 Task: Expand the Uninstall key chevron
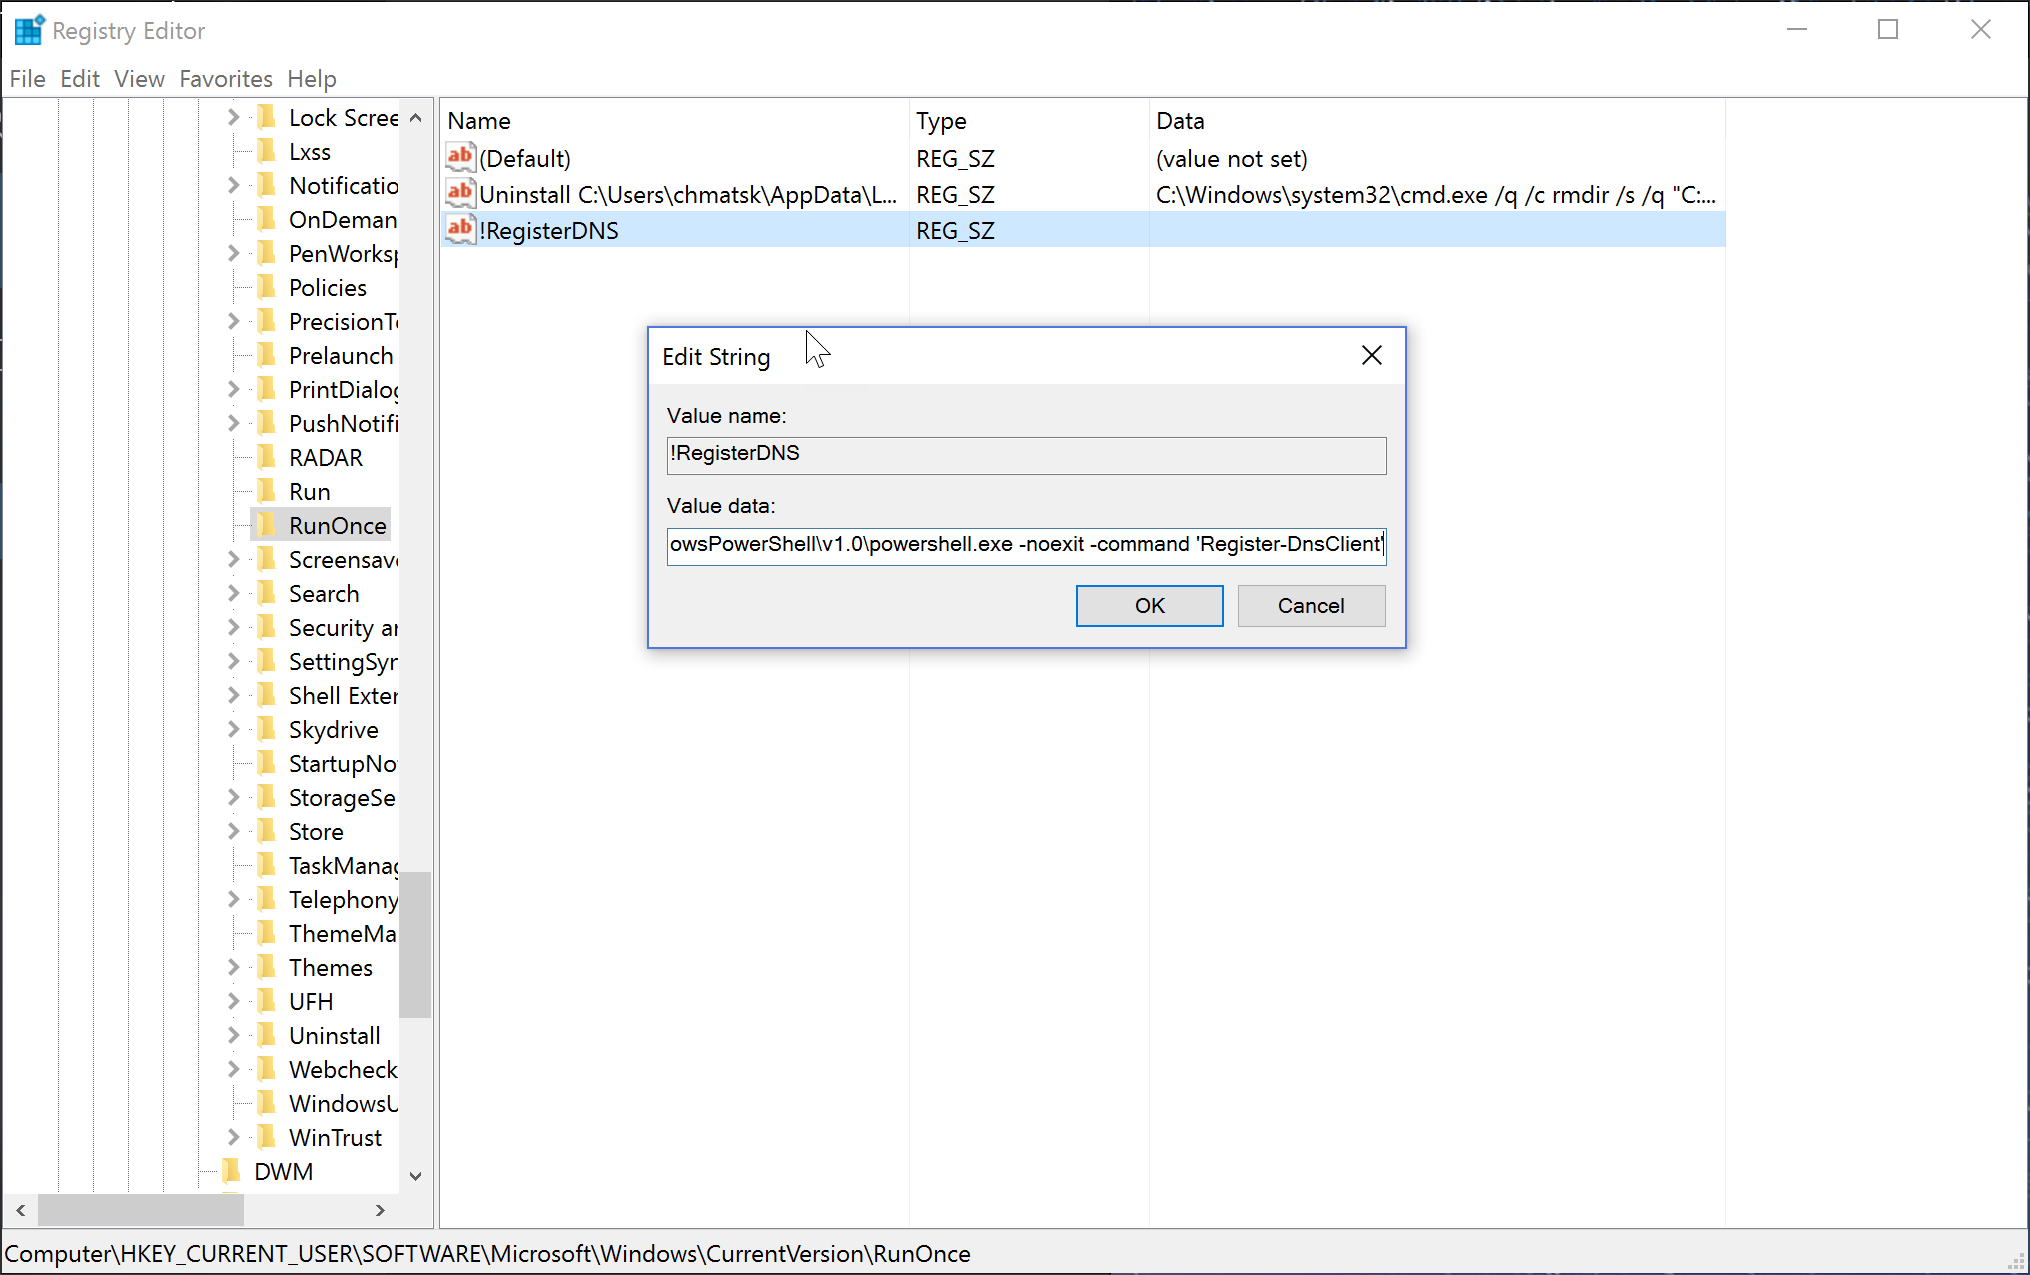233,1035
